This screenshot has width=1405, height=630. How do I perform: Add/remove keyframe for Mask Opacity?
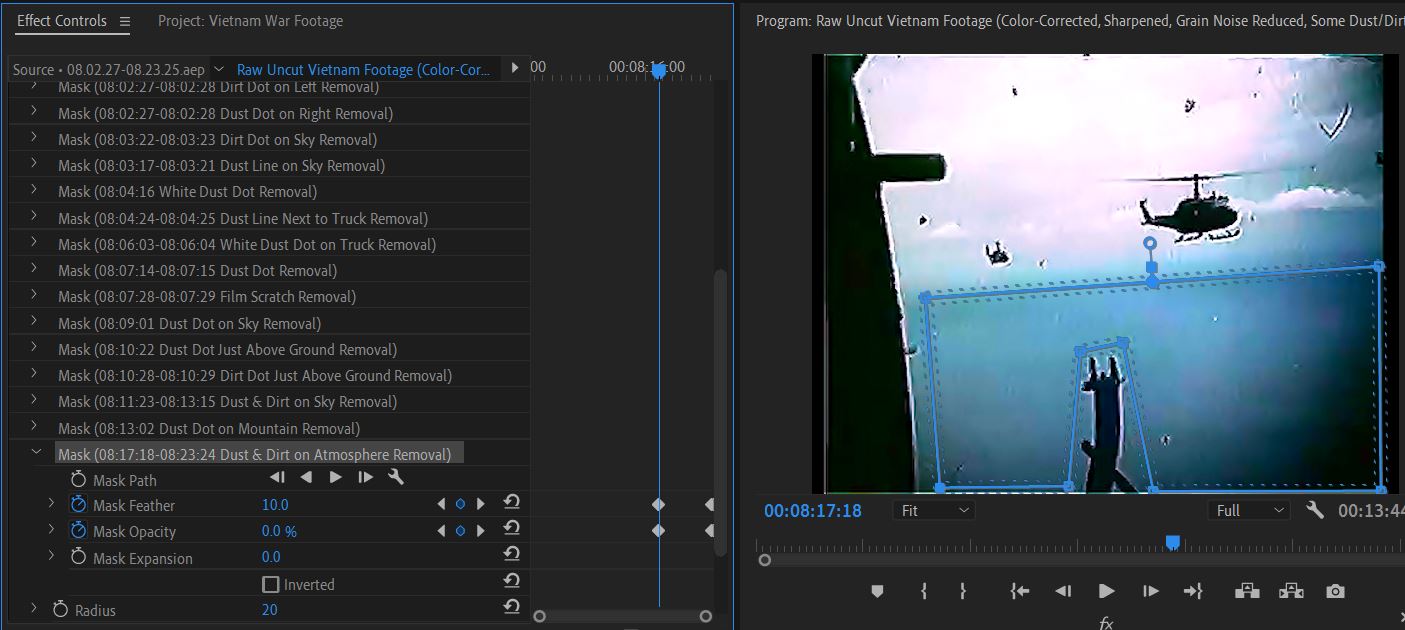(461, 531)
